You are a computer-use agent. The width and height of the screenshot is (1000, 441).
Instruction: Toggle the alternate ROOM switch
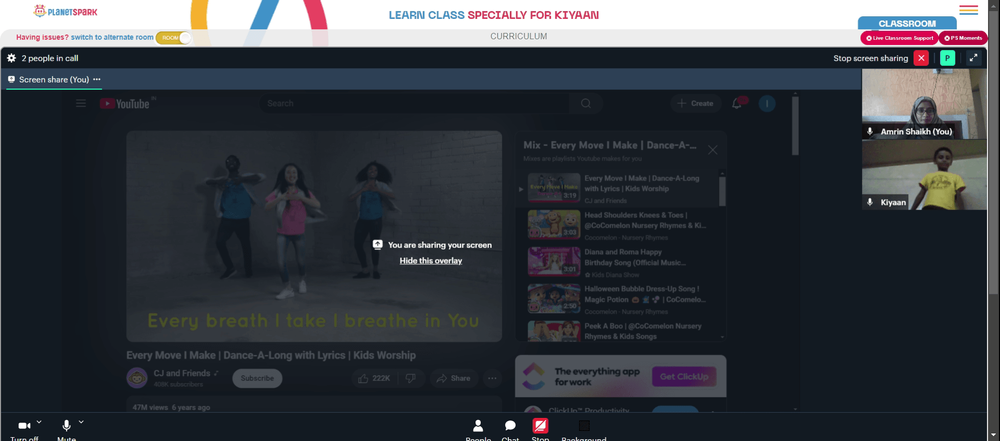point(173,38)
